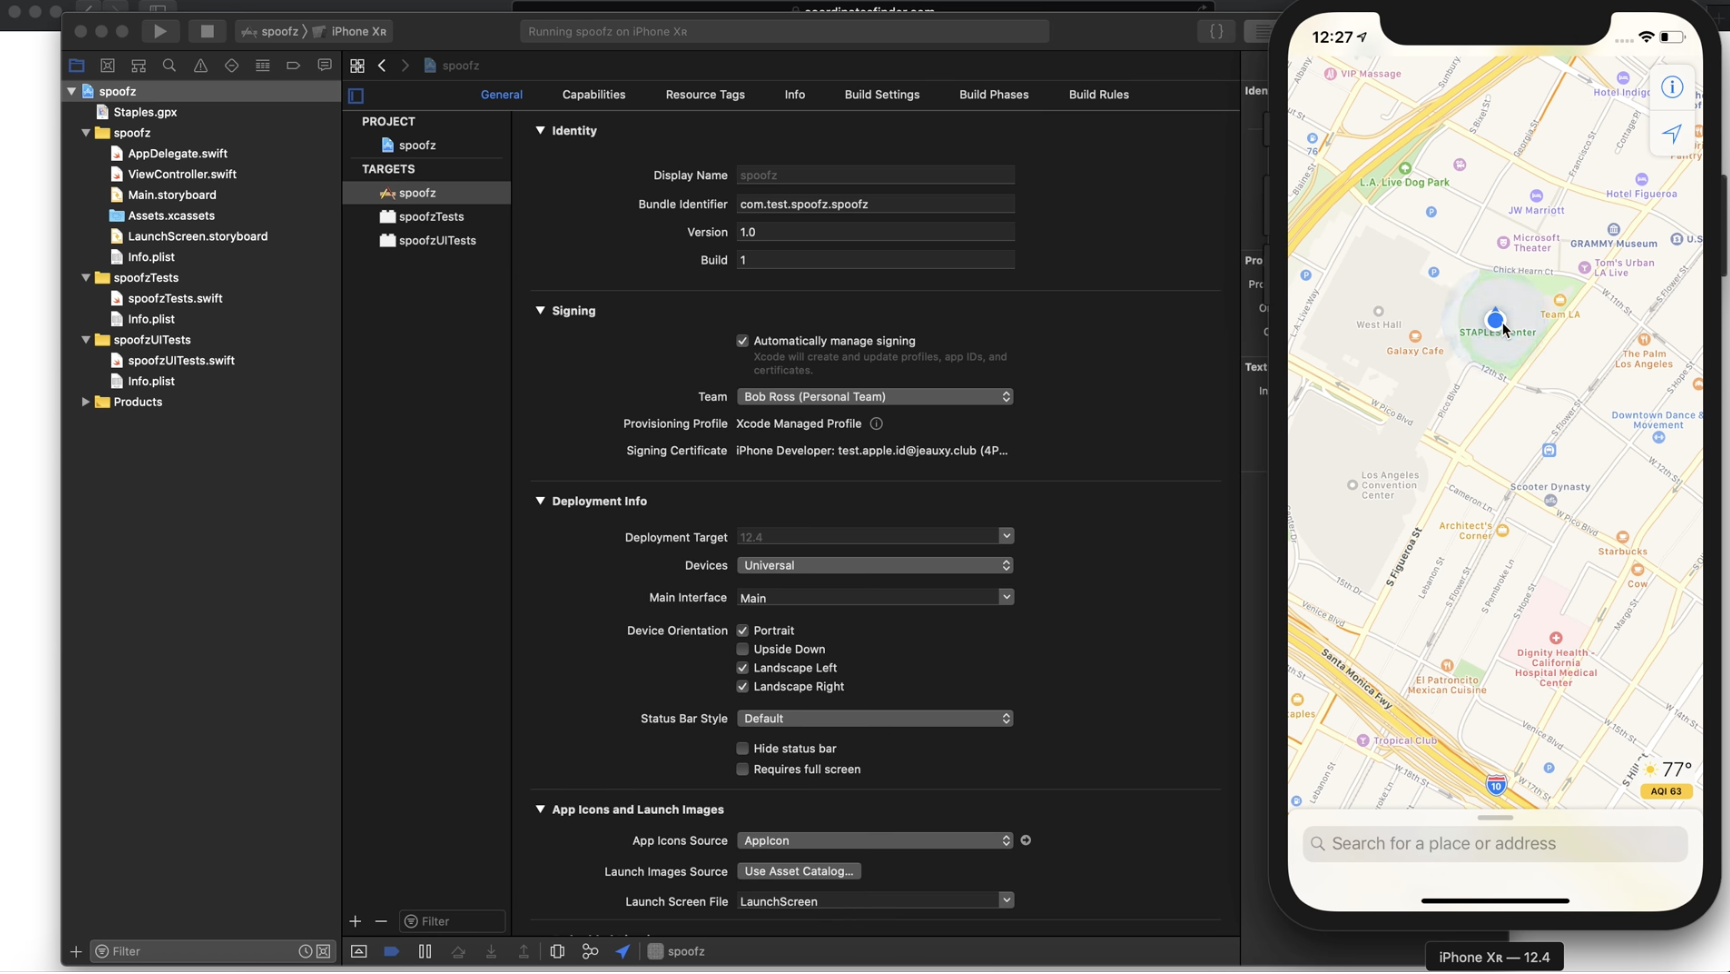Click the code review braces icon in toolbar

tap(1216, 31)
